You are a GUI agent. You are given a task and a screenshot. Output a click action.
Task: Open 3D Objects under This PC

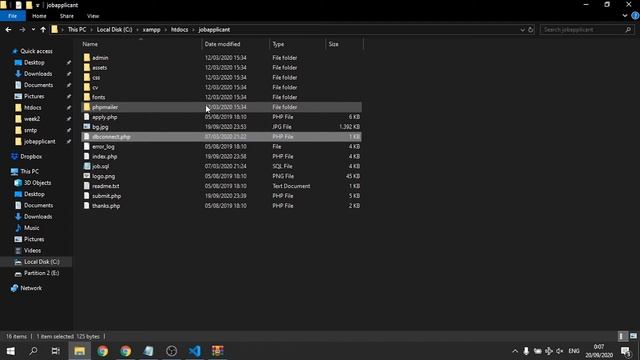click(x=37, y=183)
